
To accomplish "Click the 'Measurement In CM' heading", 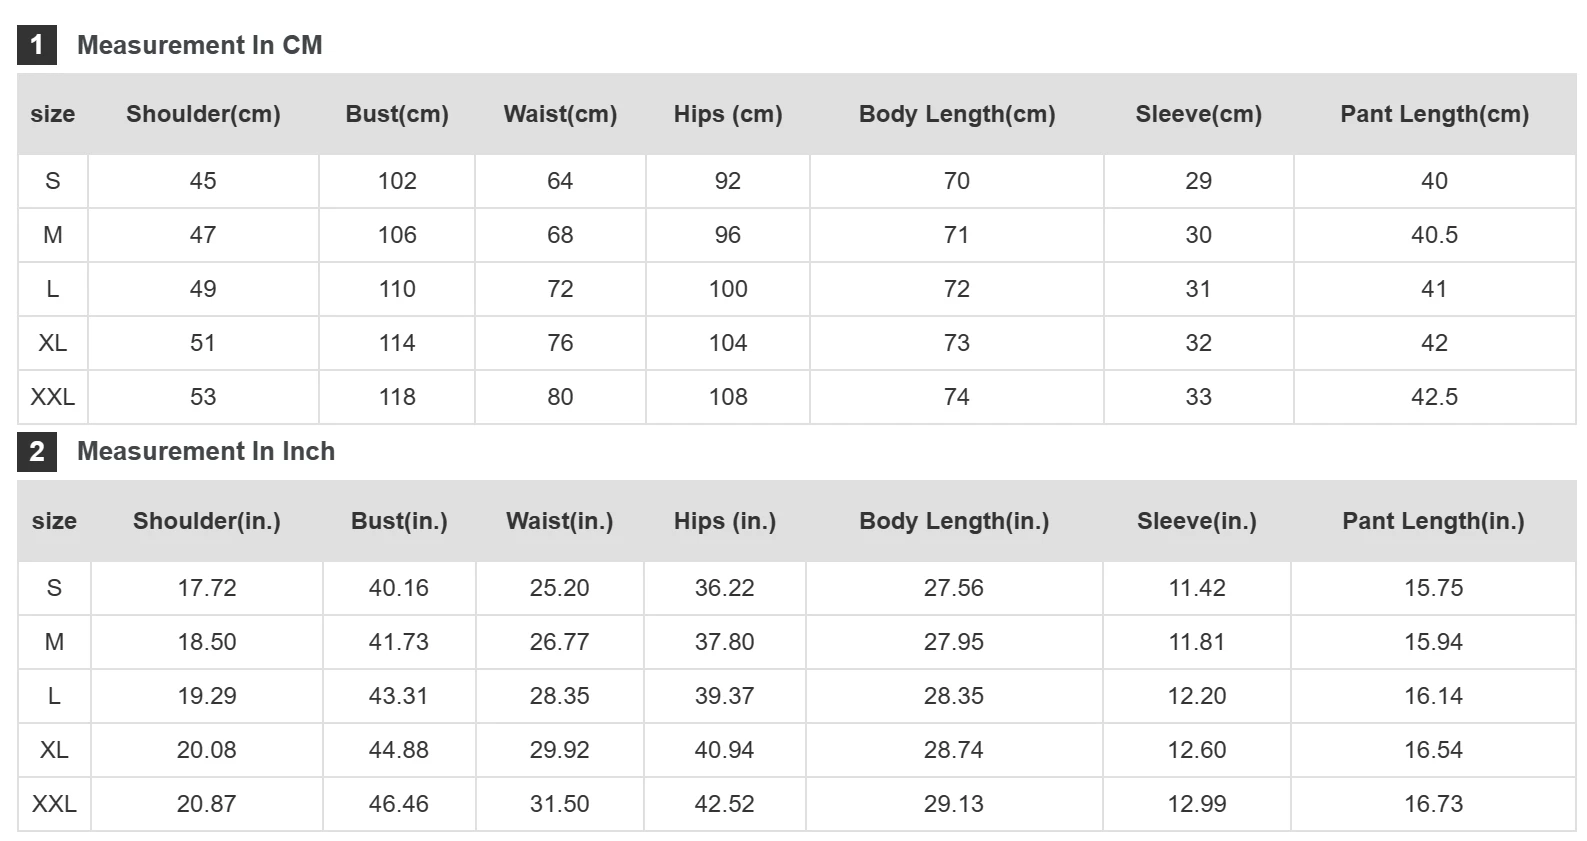I will pyautogui.click(x=199, y=45).
